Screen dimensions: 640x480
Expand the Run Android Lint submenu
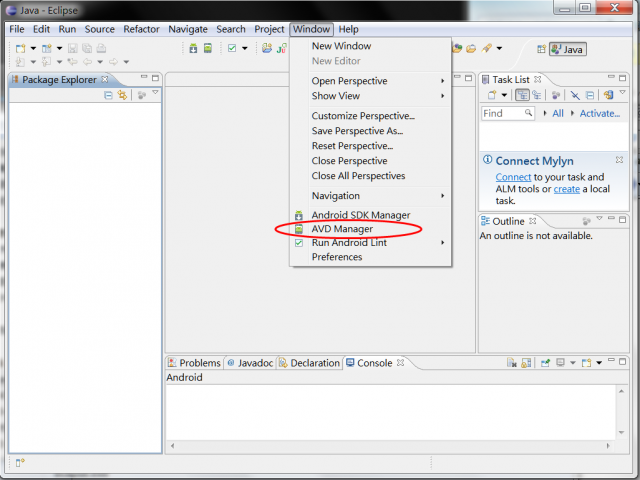(x=371, y=243)
